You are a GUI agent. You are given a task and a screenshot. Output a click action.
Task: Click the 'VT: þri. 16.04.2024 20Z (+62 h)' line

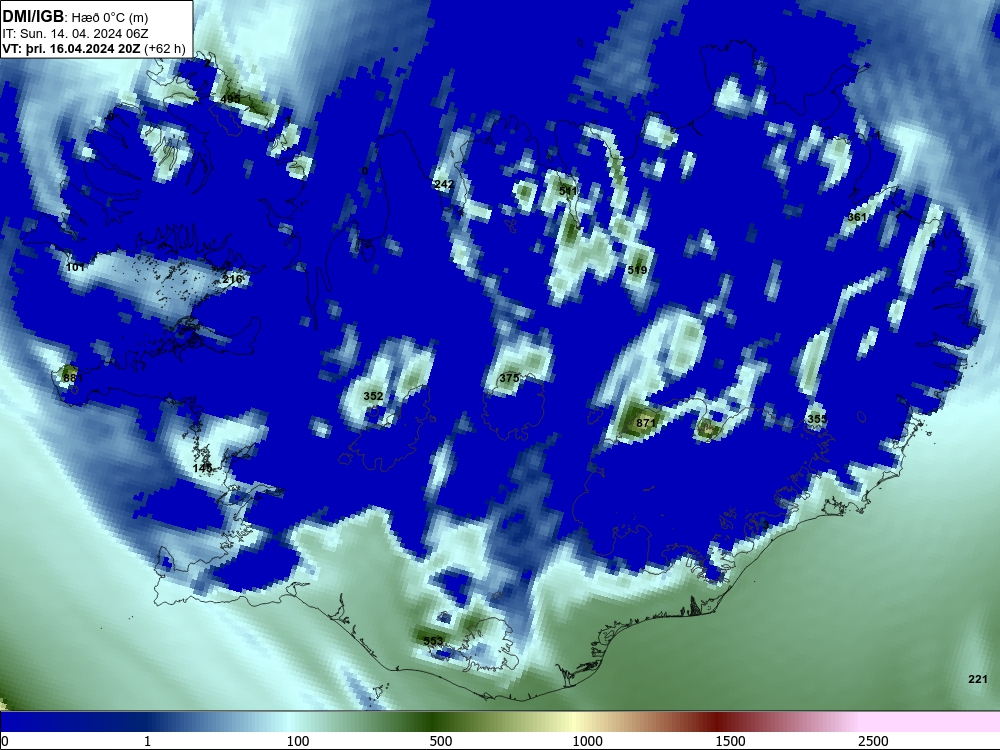(x=94, y=49)
